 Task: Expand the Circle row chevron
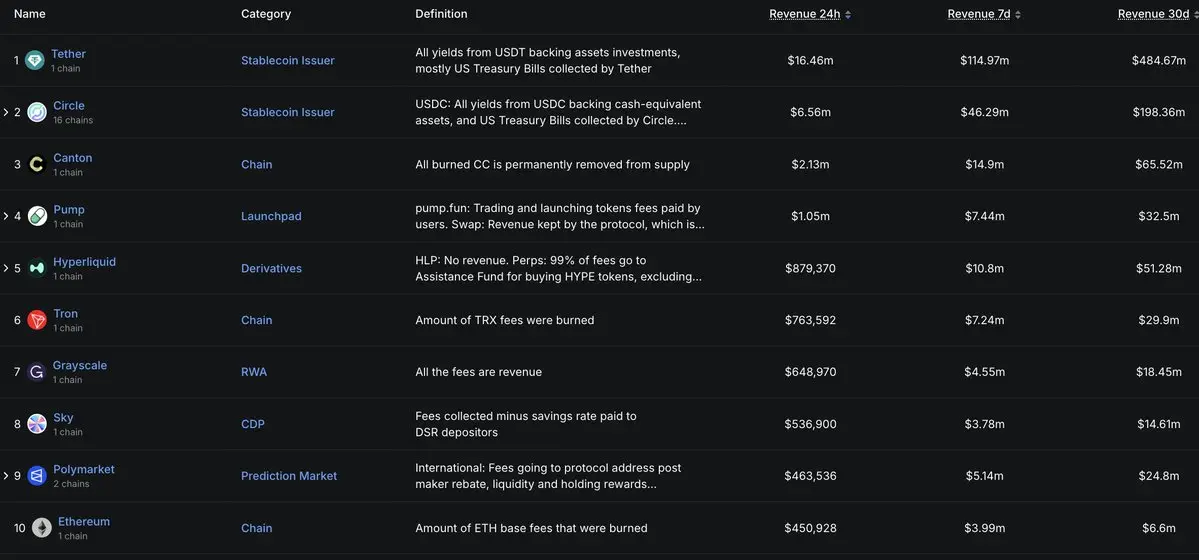(6, 112)
